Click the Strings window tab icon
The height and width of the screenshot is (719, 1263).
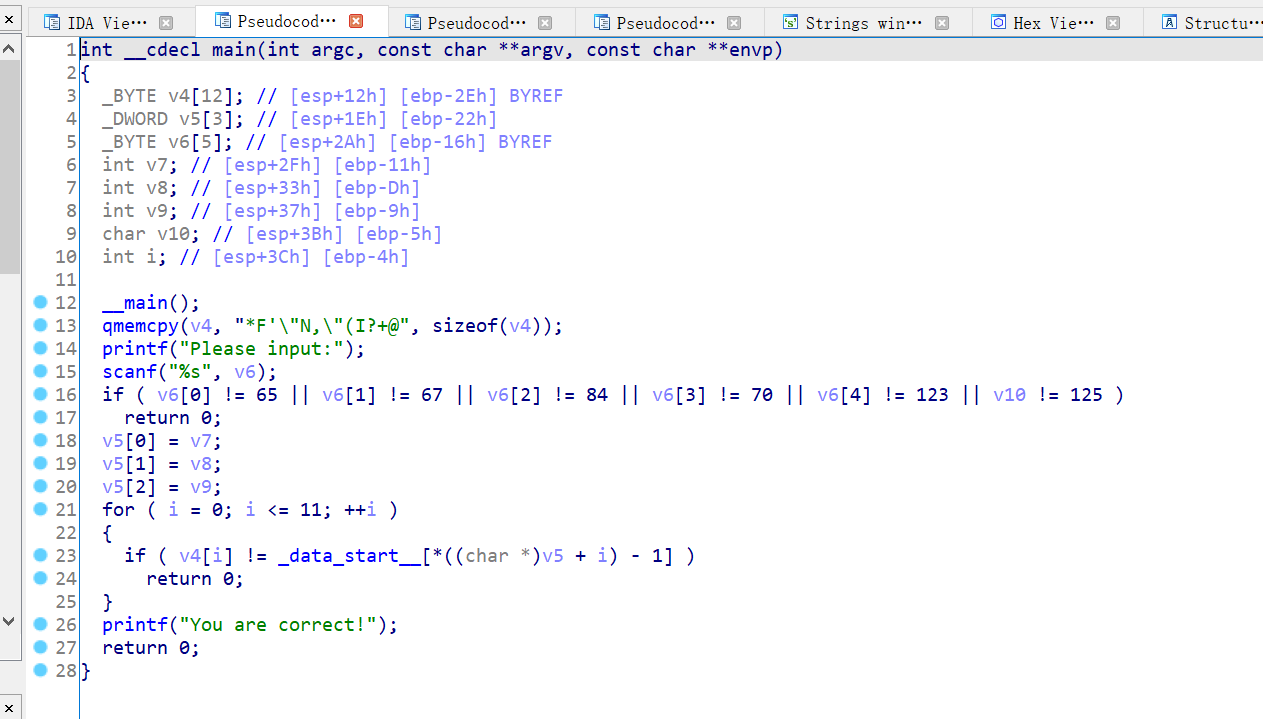pos(790,22)
